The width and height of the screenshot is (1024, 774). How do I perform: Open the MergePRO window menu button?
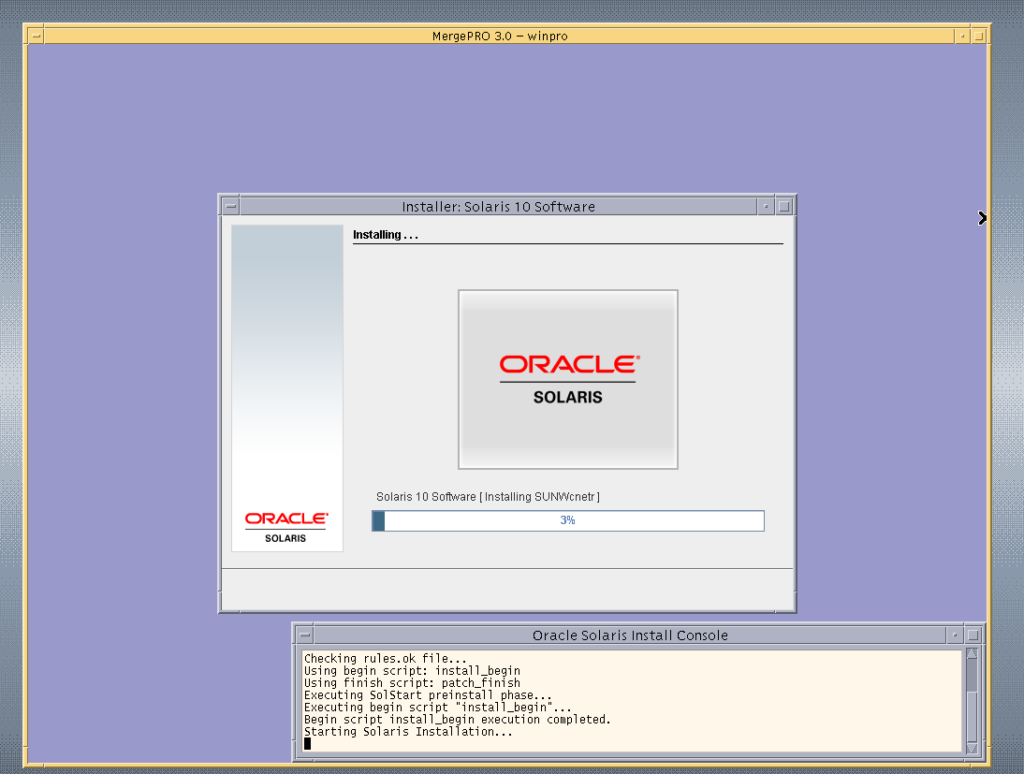click(x=36, y=36)
